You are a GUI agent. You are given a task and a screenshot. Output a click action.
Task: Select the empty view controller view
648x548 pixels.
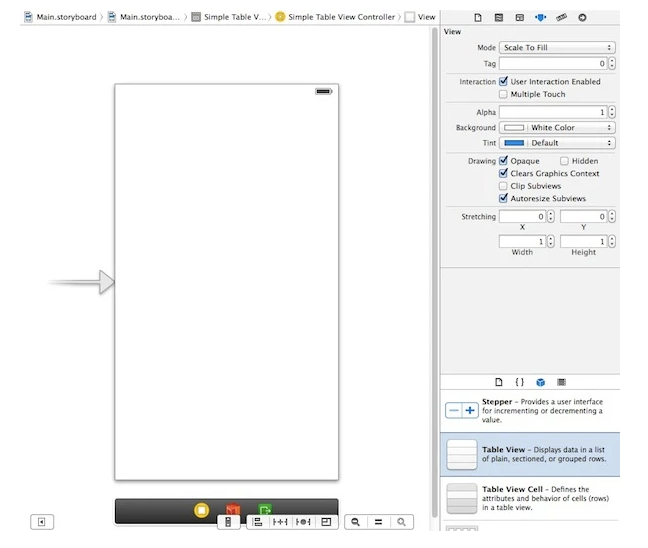coord(226,282)
